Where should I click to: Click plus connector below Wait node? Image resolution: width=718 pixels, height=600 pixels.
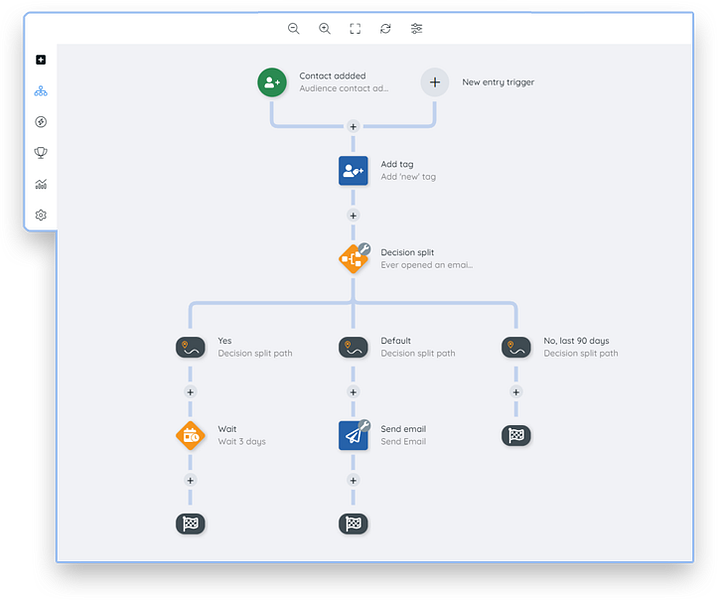coord(190,480)
